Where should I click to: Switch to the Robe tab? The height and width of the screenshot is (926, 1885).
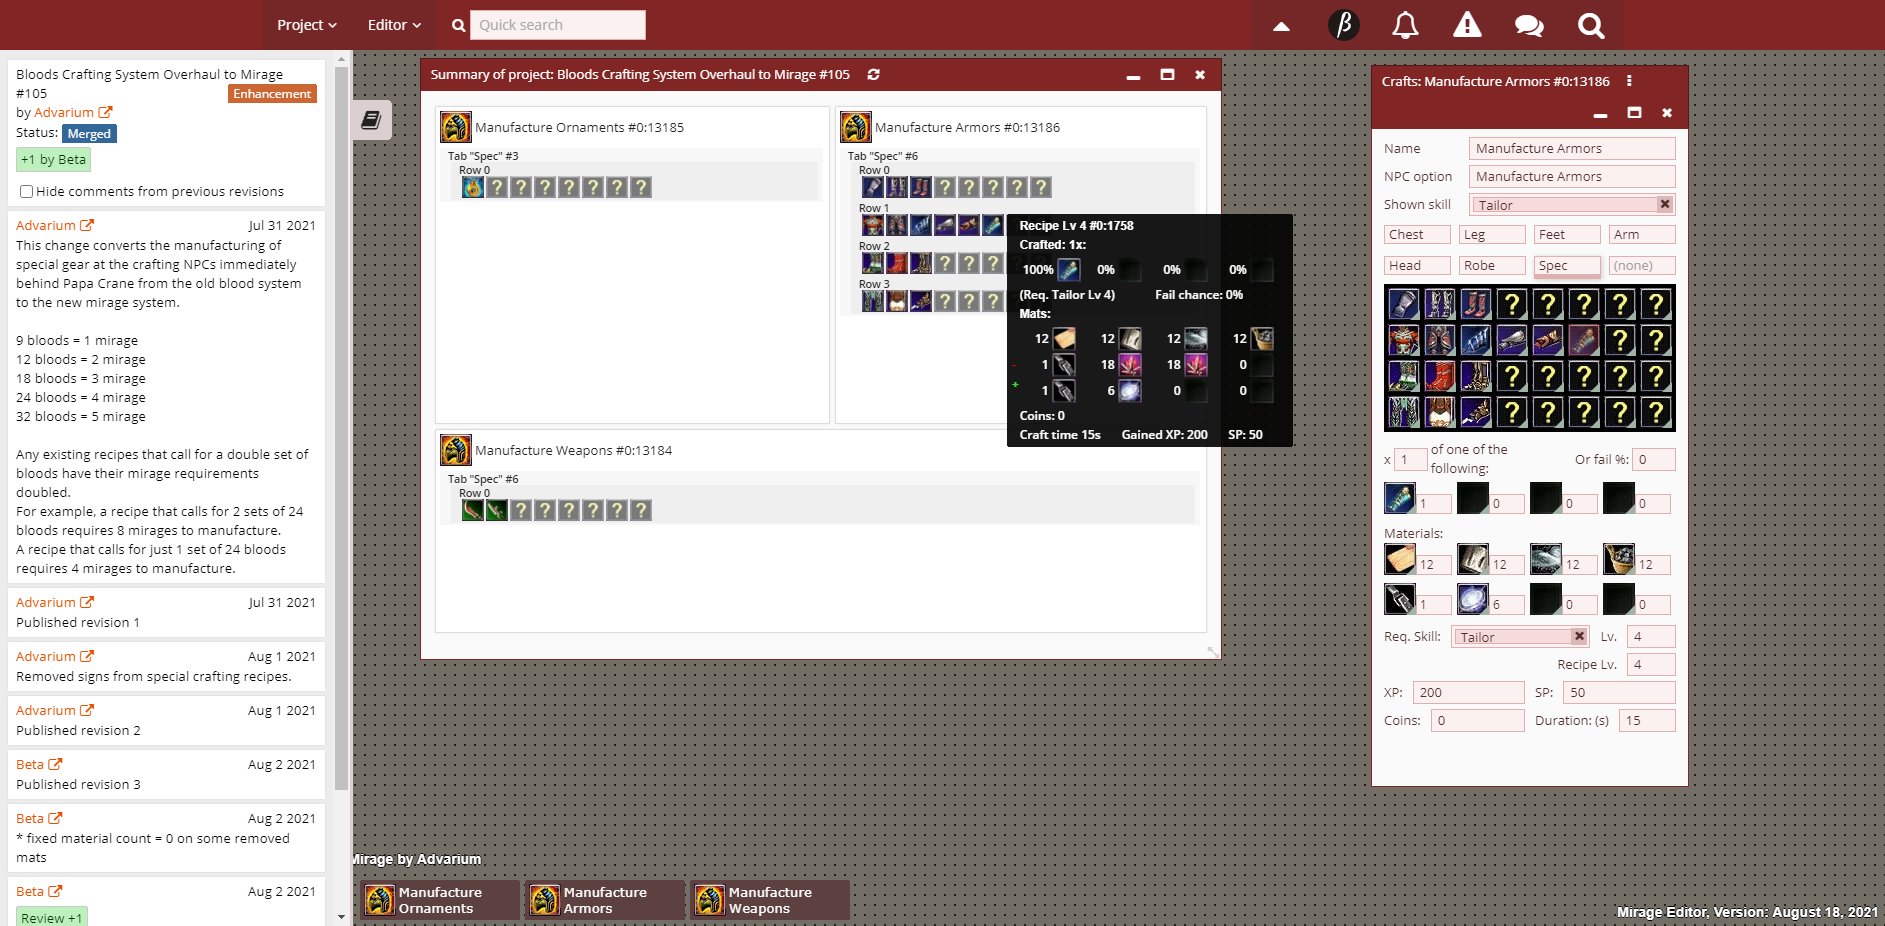pos(1491,266)
